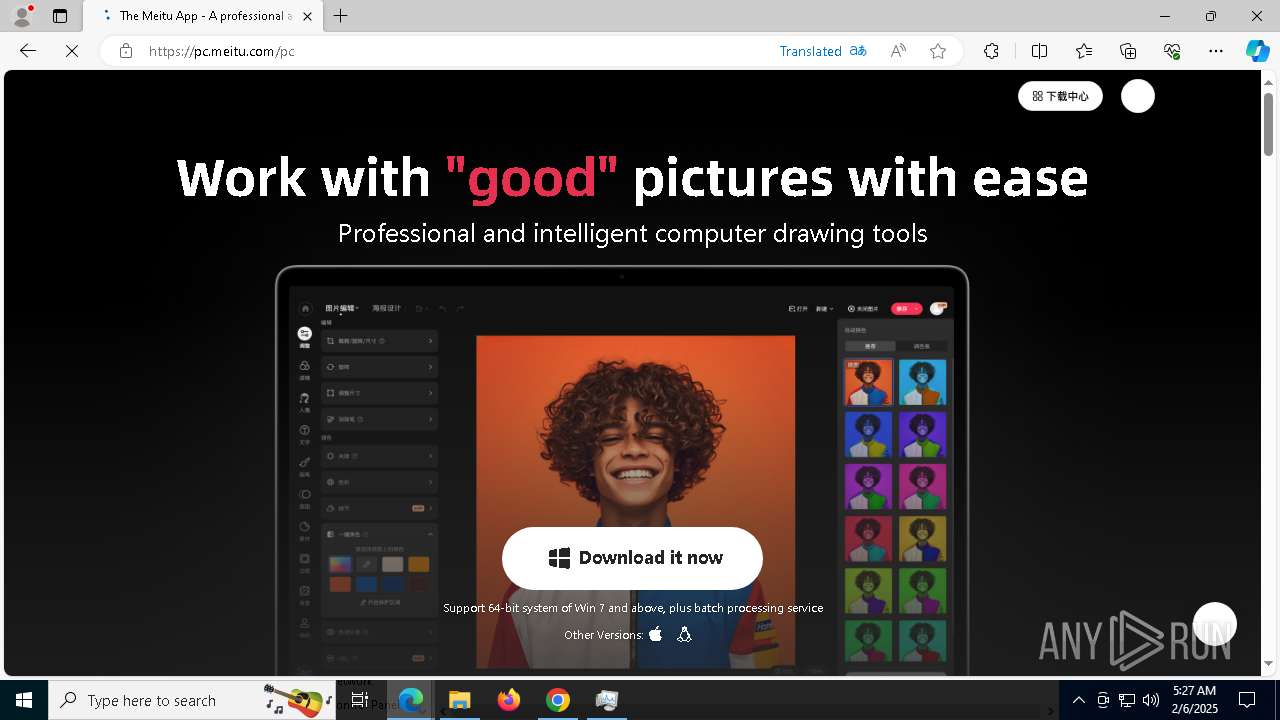Screen dimensions: 1280x720
Task: Open Browser essentials heart icon
Action: tap(1172, 51)
